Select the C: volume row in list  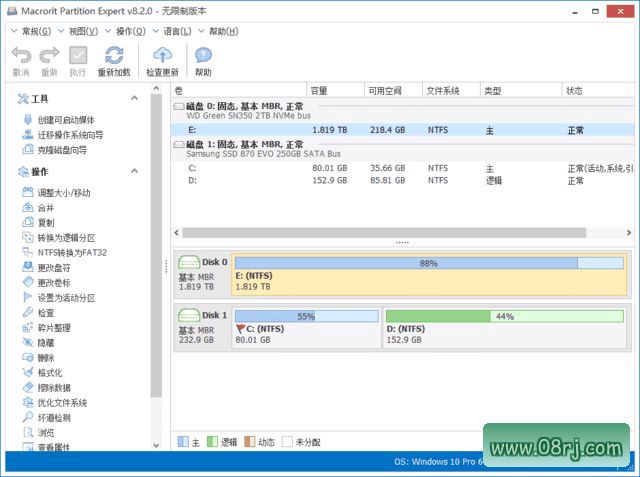402,168
